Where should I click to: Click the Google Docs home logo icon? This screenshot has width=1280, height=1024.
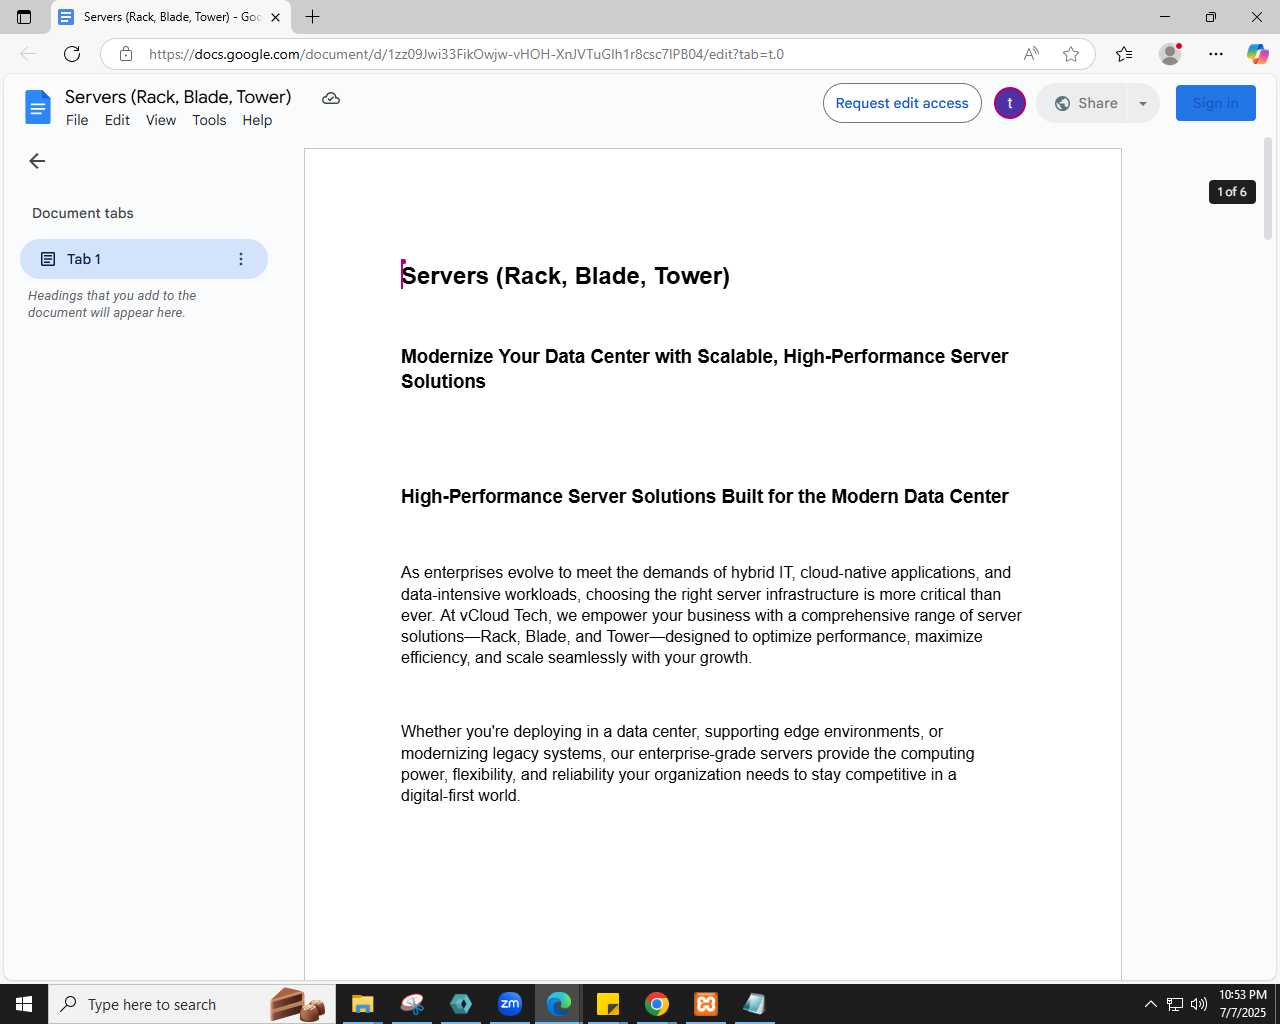click(37, 107)
